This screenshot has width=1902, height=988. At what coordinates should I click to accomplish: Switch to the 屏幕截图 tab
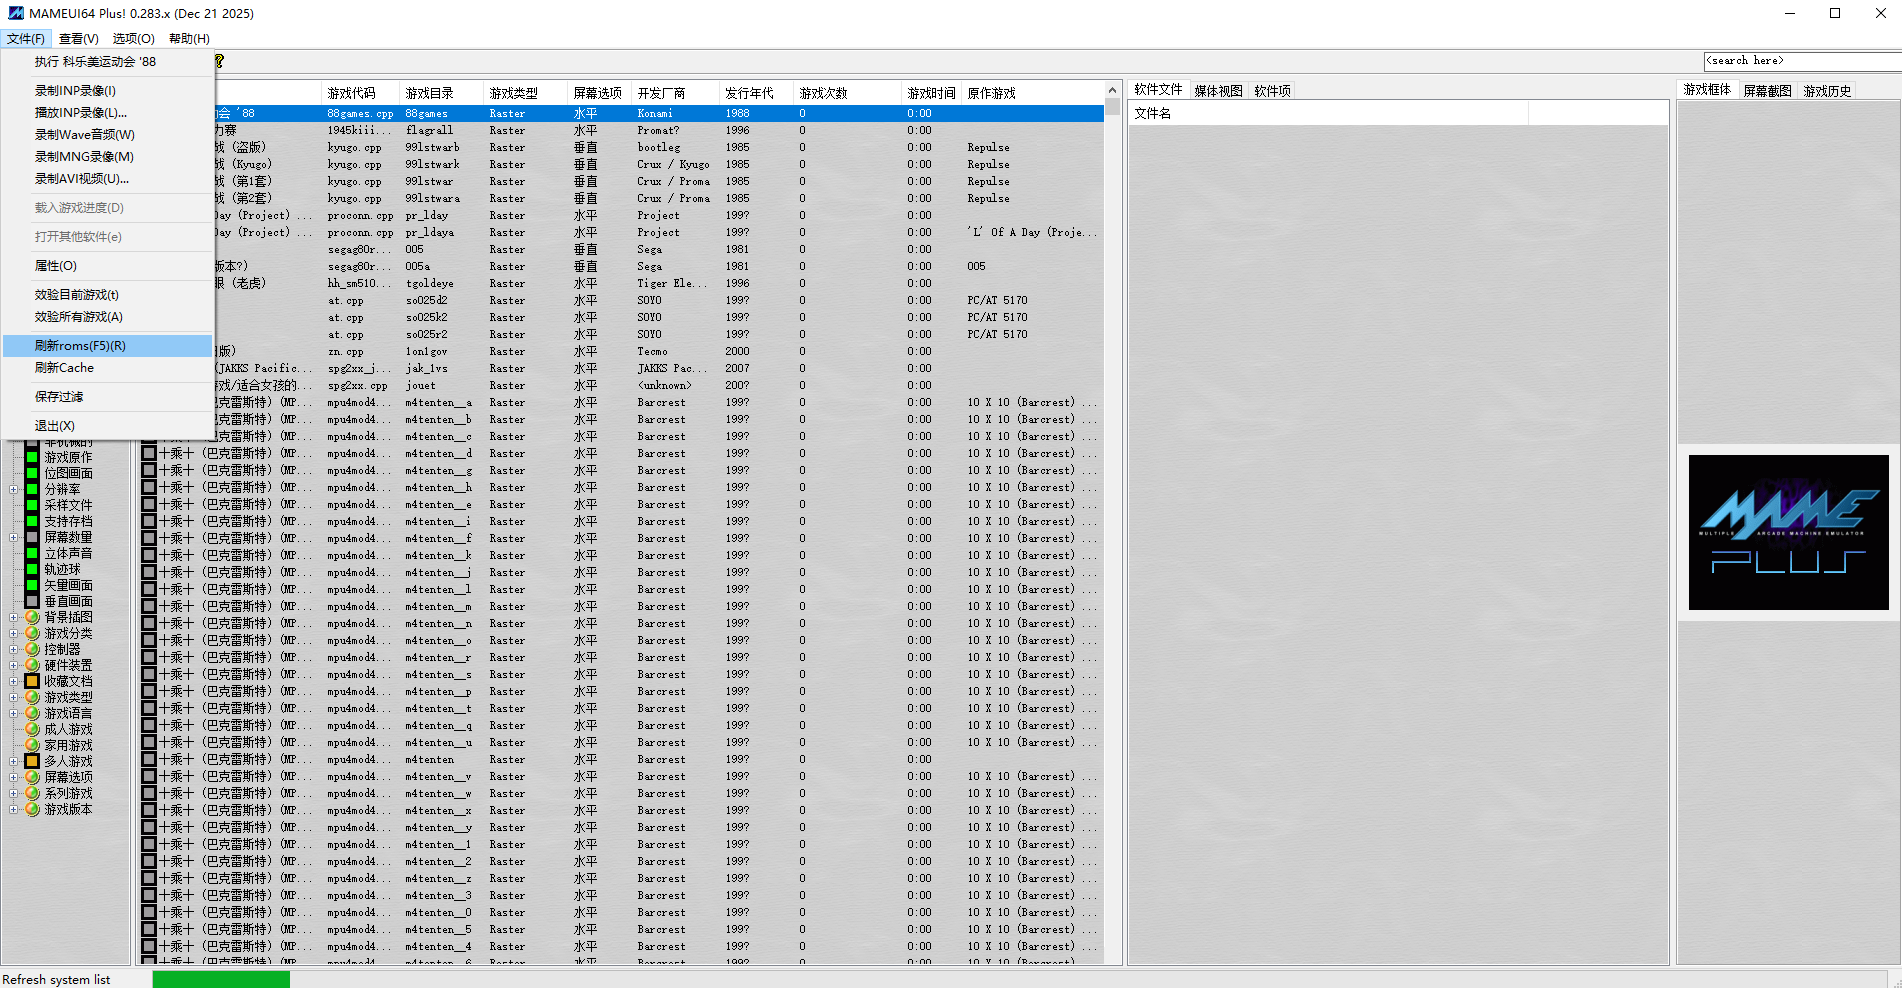1766,90
